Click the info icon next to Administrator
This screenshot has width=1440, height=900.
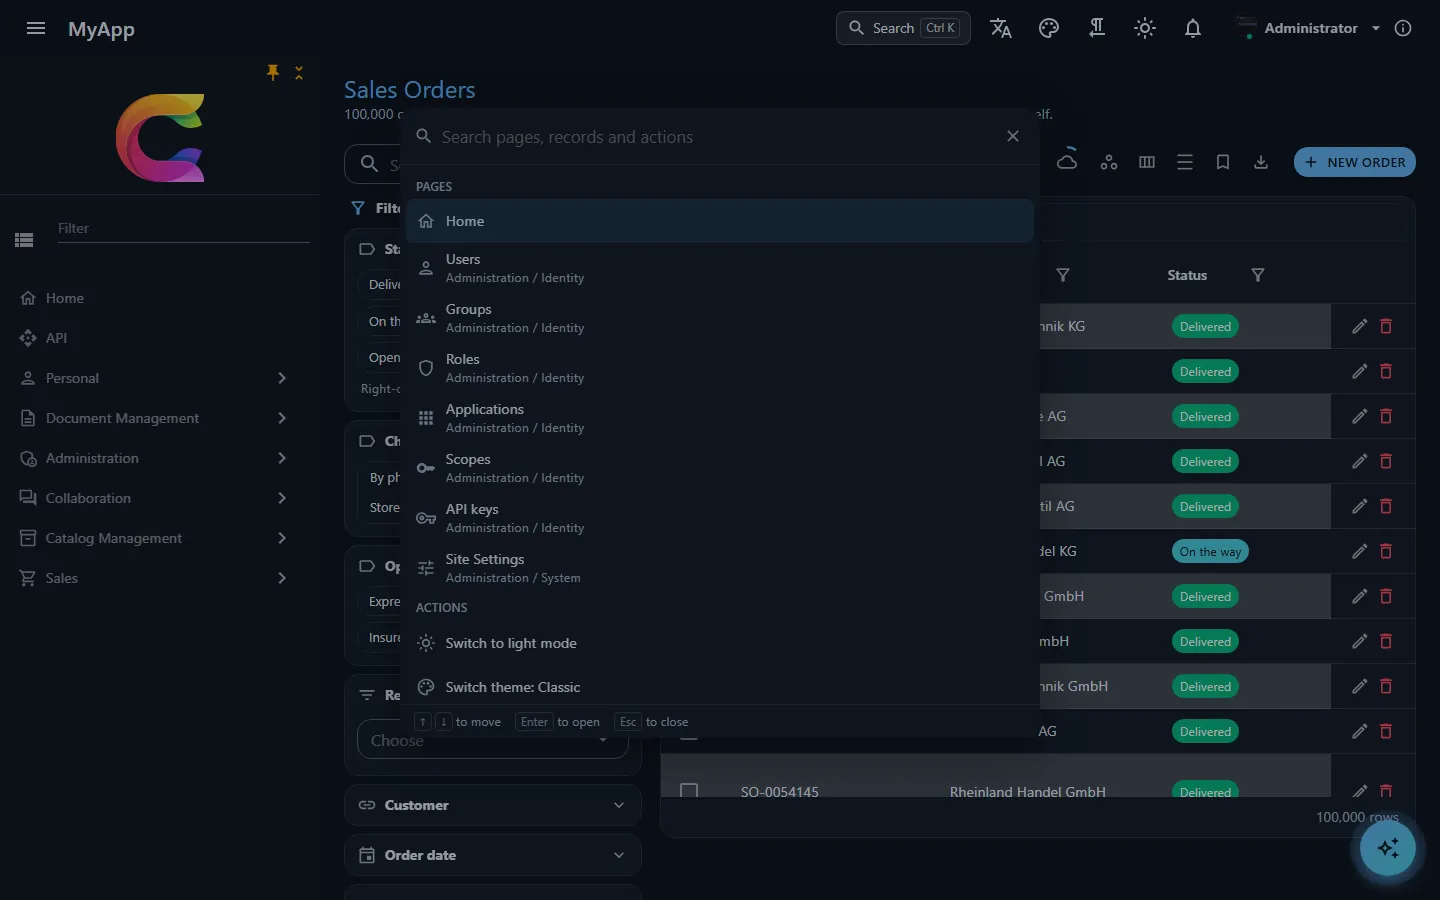1403,28
